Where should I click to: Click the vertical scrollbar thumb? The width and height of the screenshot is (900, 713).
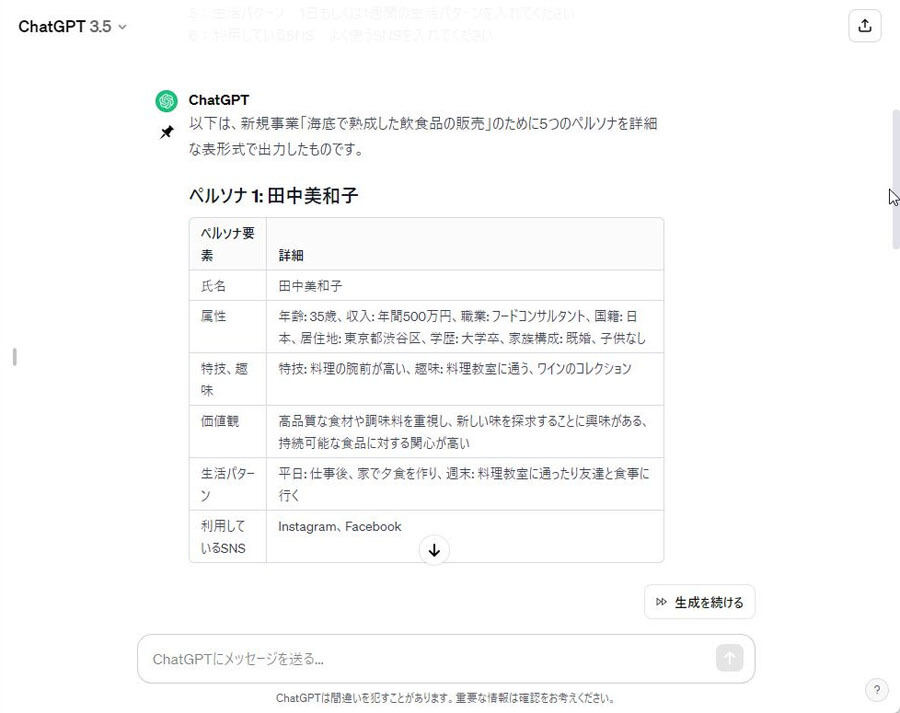(x=895, y=179)
